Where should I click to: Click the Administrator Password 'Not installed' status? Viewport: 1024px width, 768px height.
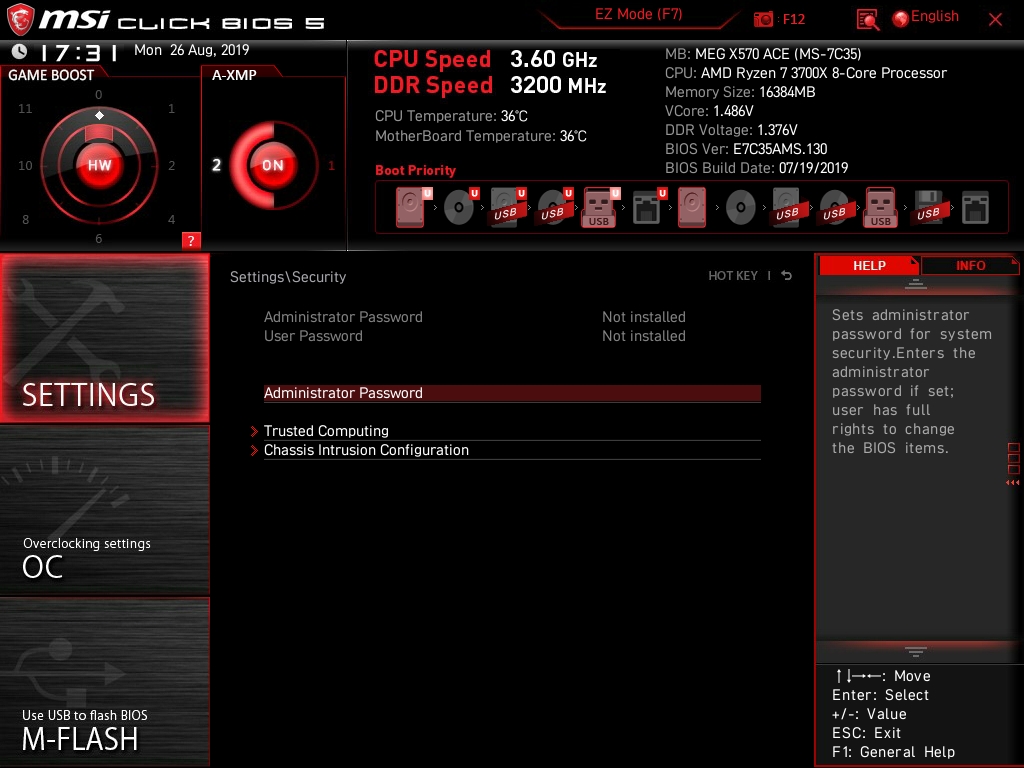[x=643, y=317]
